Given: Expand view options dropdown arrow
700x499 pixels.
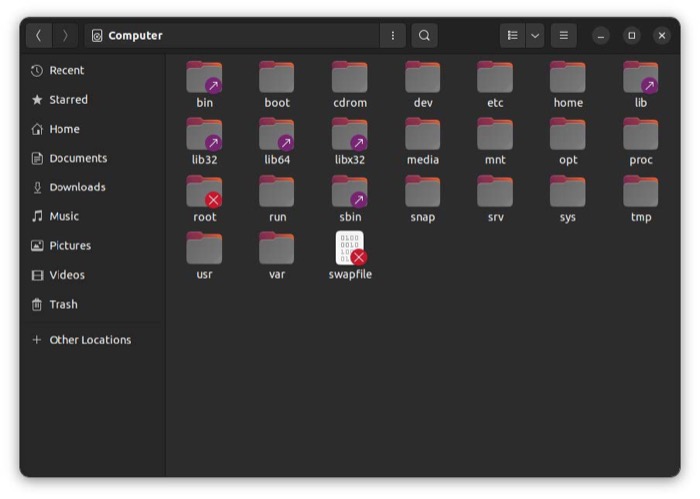Looking at the screenshot, I should [x=535, y=35].
